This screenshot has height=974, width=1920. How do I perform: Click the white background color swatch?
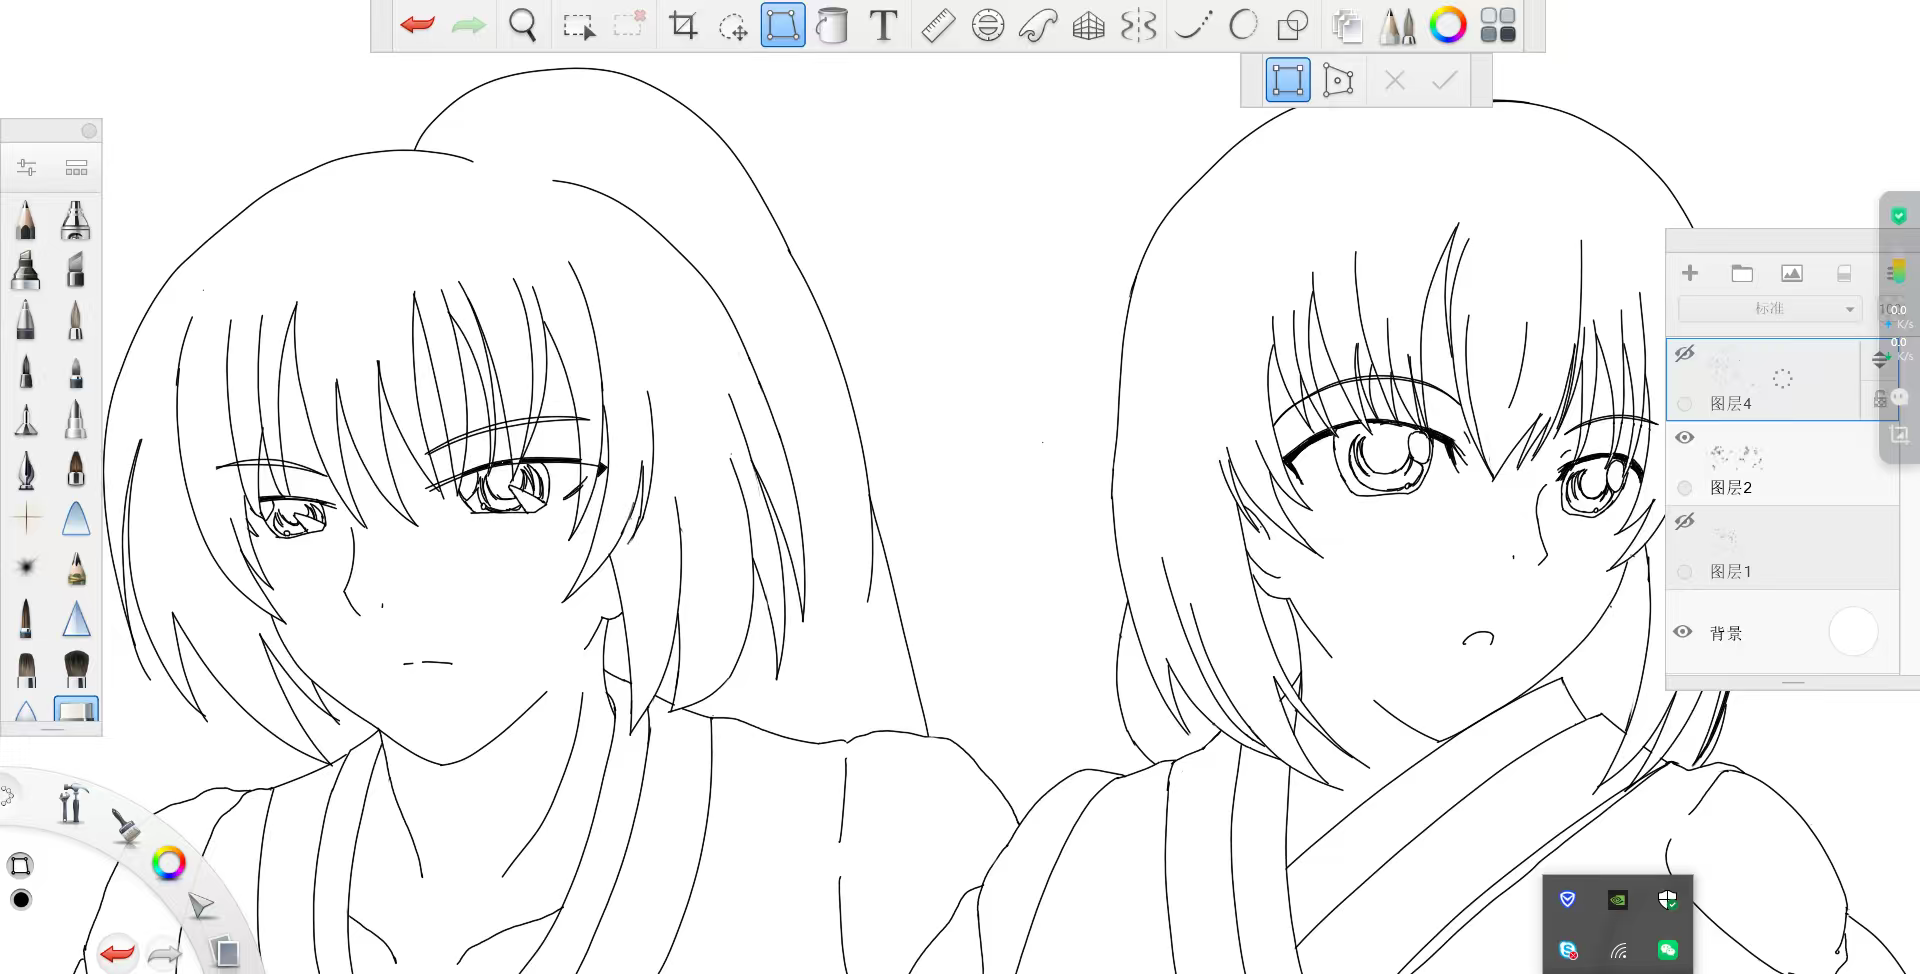pos(1852,632)
